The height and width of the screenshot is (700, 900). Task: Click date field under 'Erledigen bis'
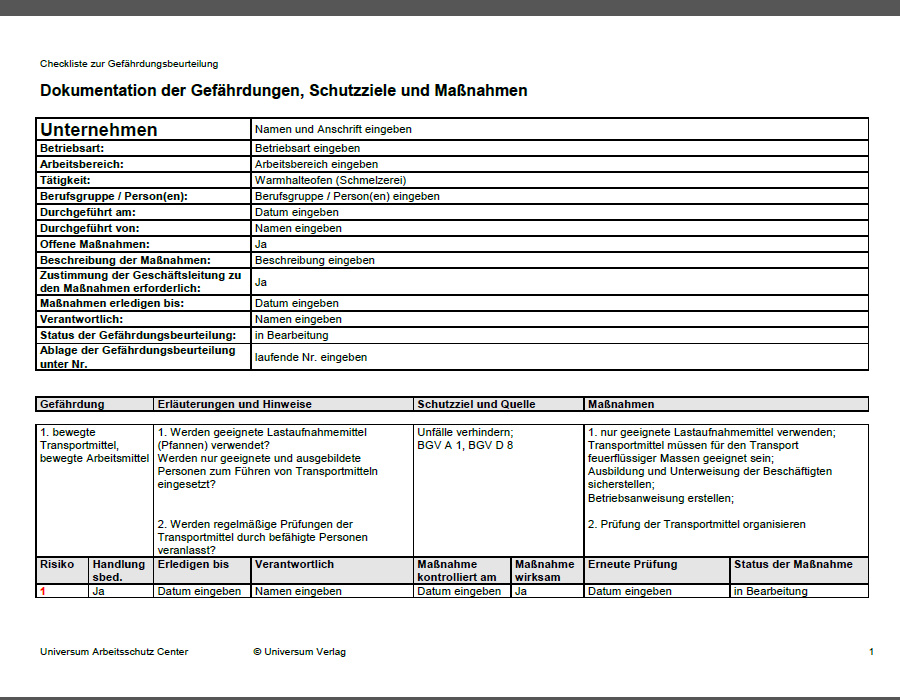[x=202, y=591]
